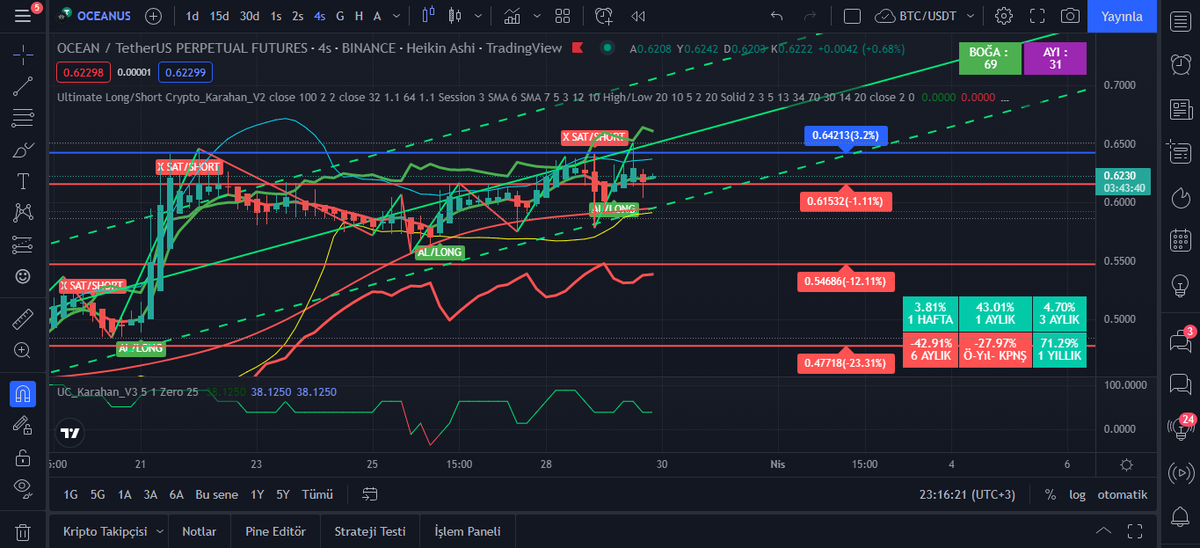Select the trend line drawing tool
Image resolution: width=1200 pixels, height=548 pixels.
[23, 86]
